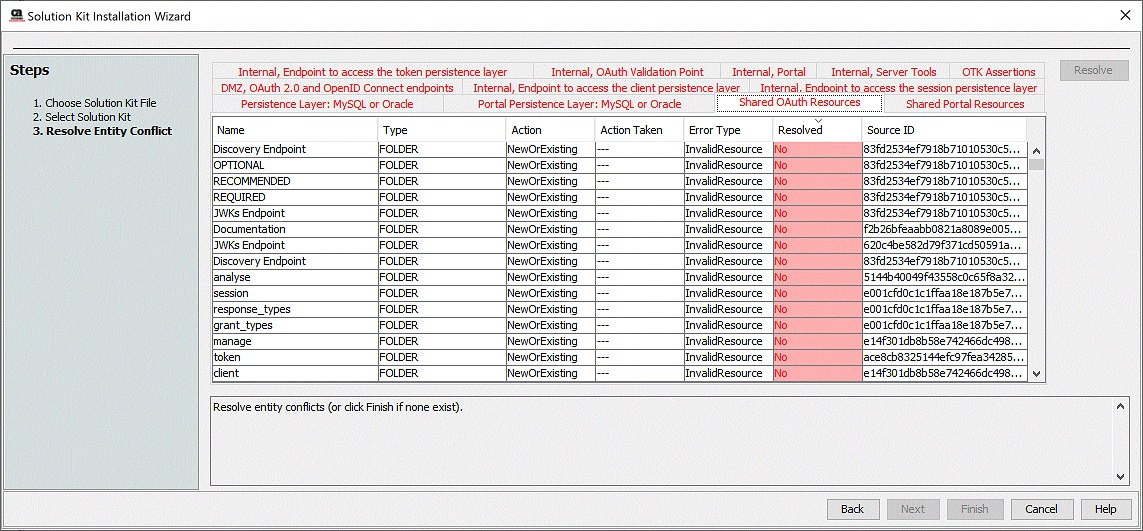Switch to Shared Portal Resources tab
Screen dimensions: 1143x531
[x=964, y=104]
